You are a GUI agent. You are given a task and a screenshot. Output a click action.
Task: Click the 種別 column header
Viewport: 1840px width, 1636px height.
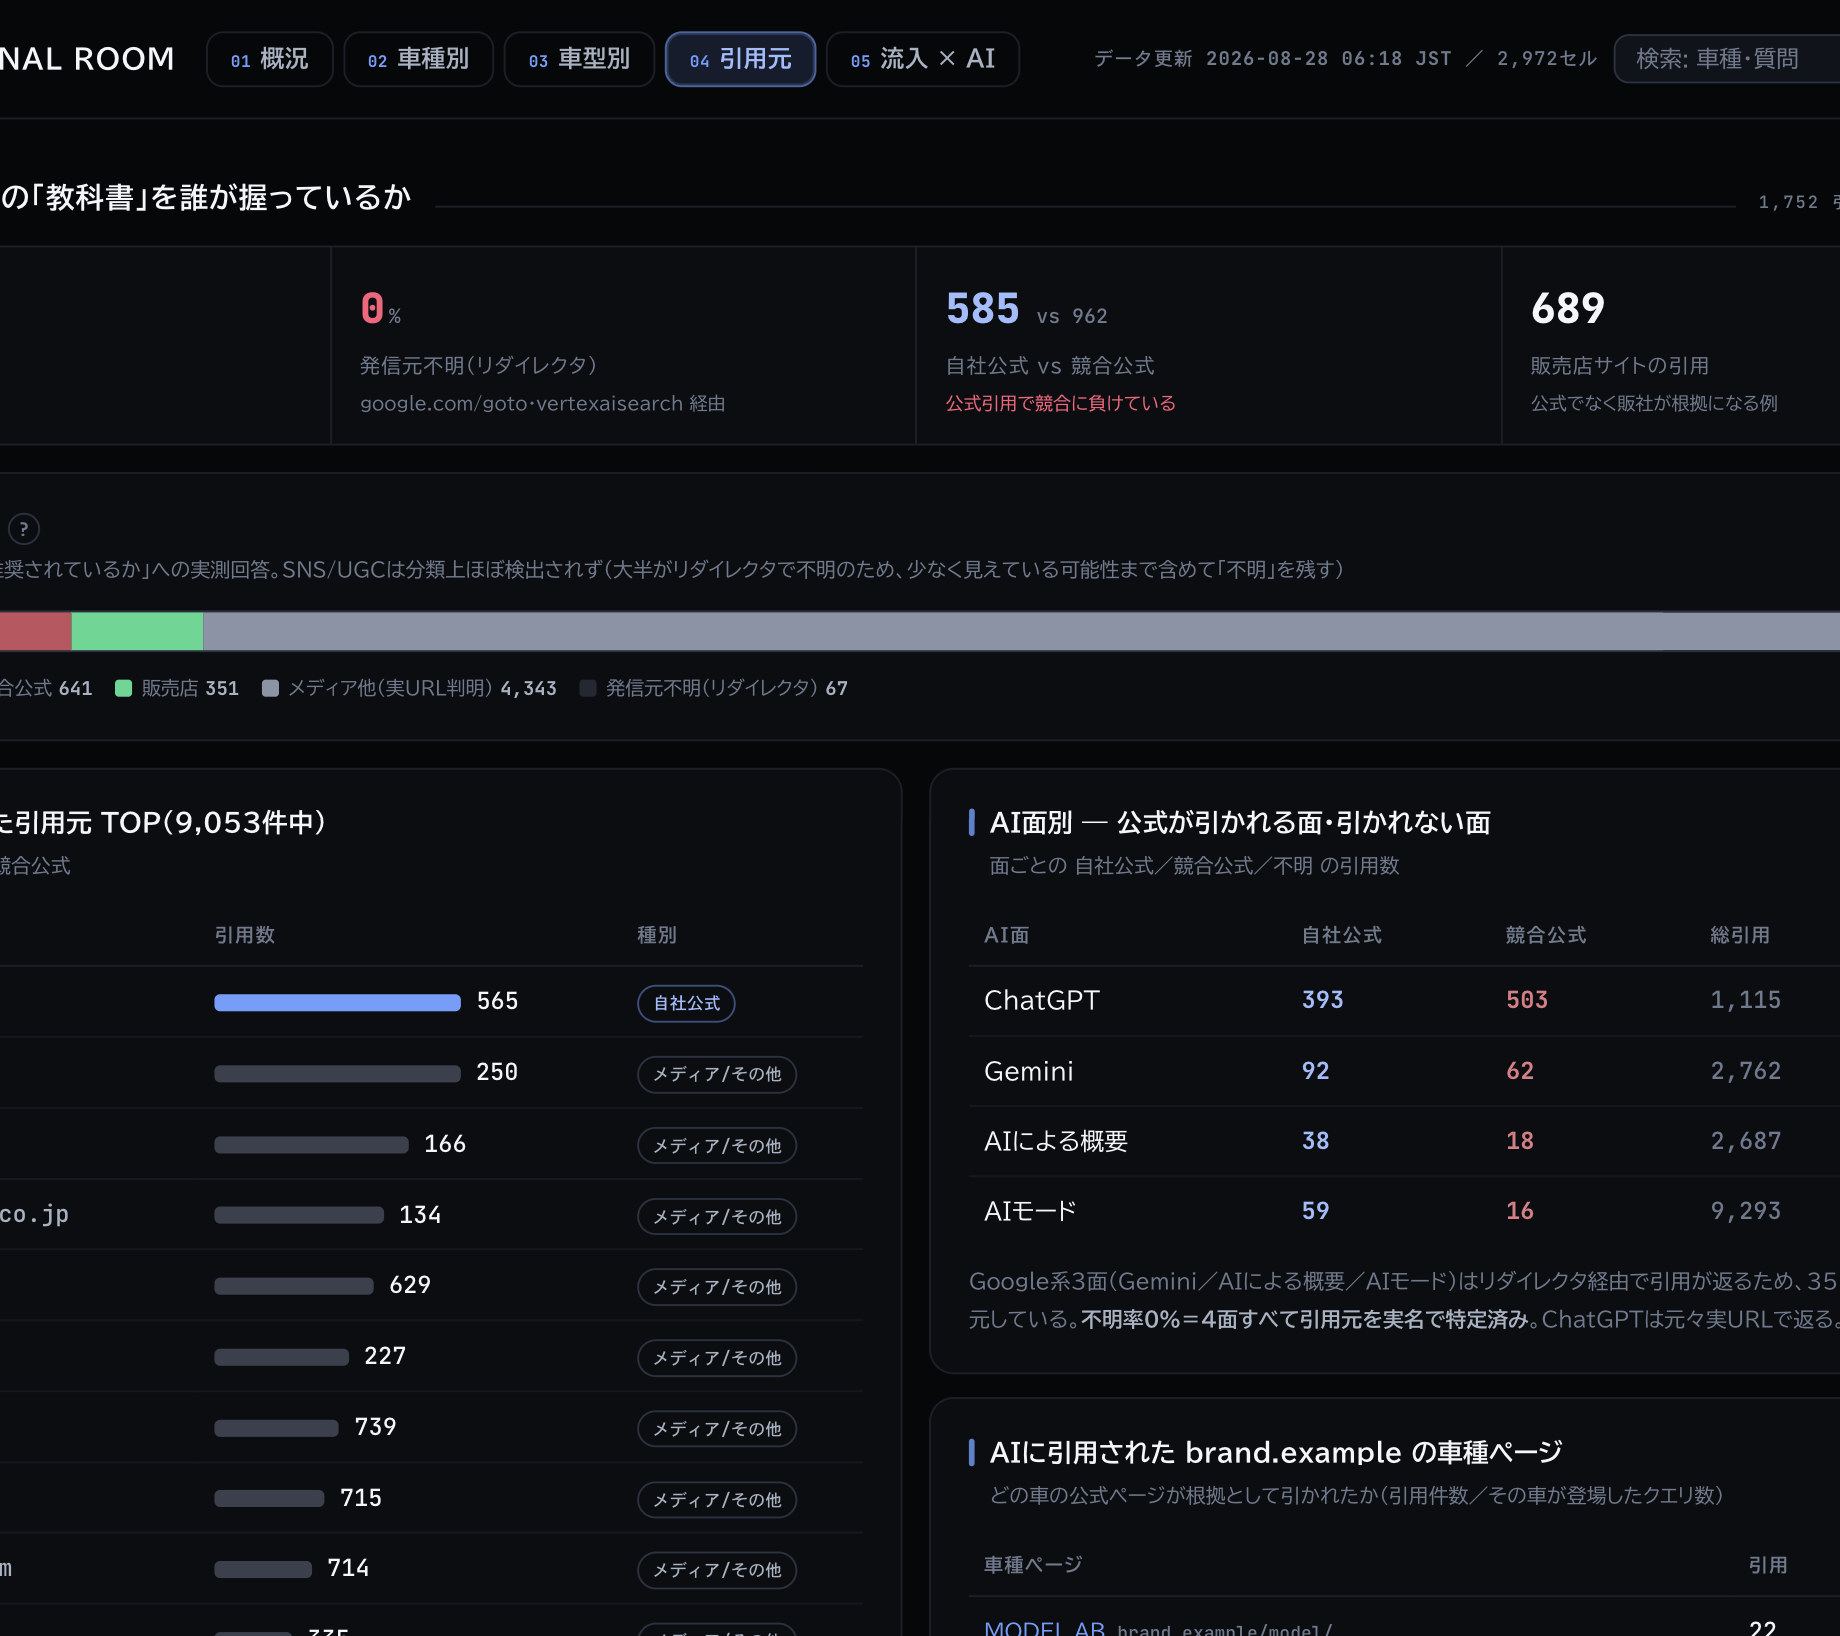click(x=656, y=935)
